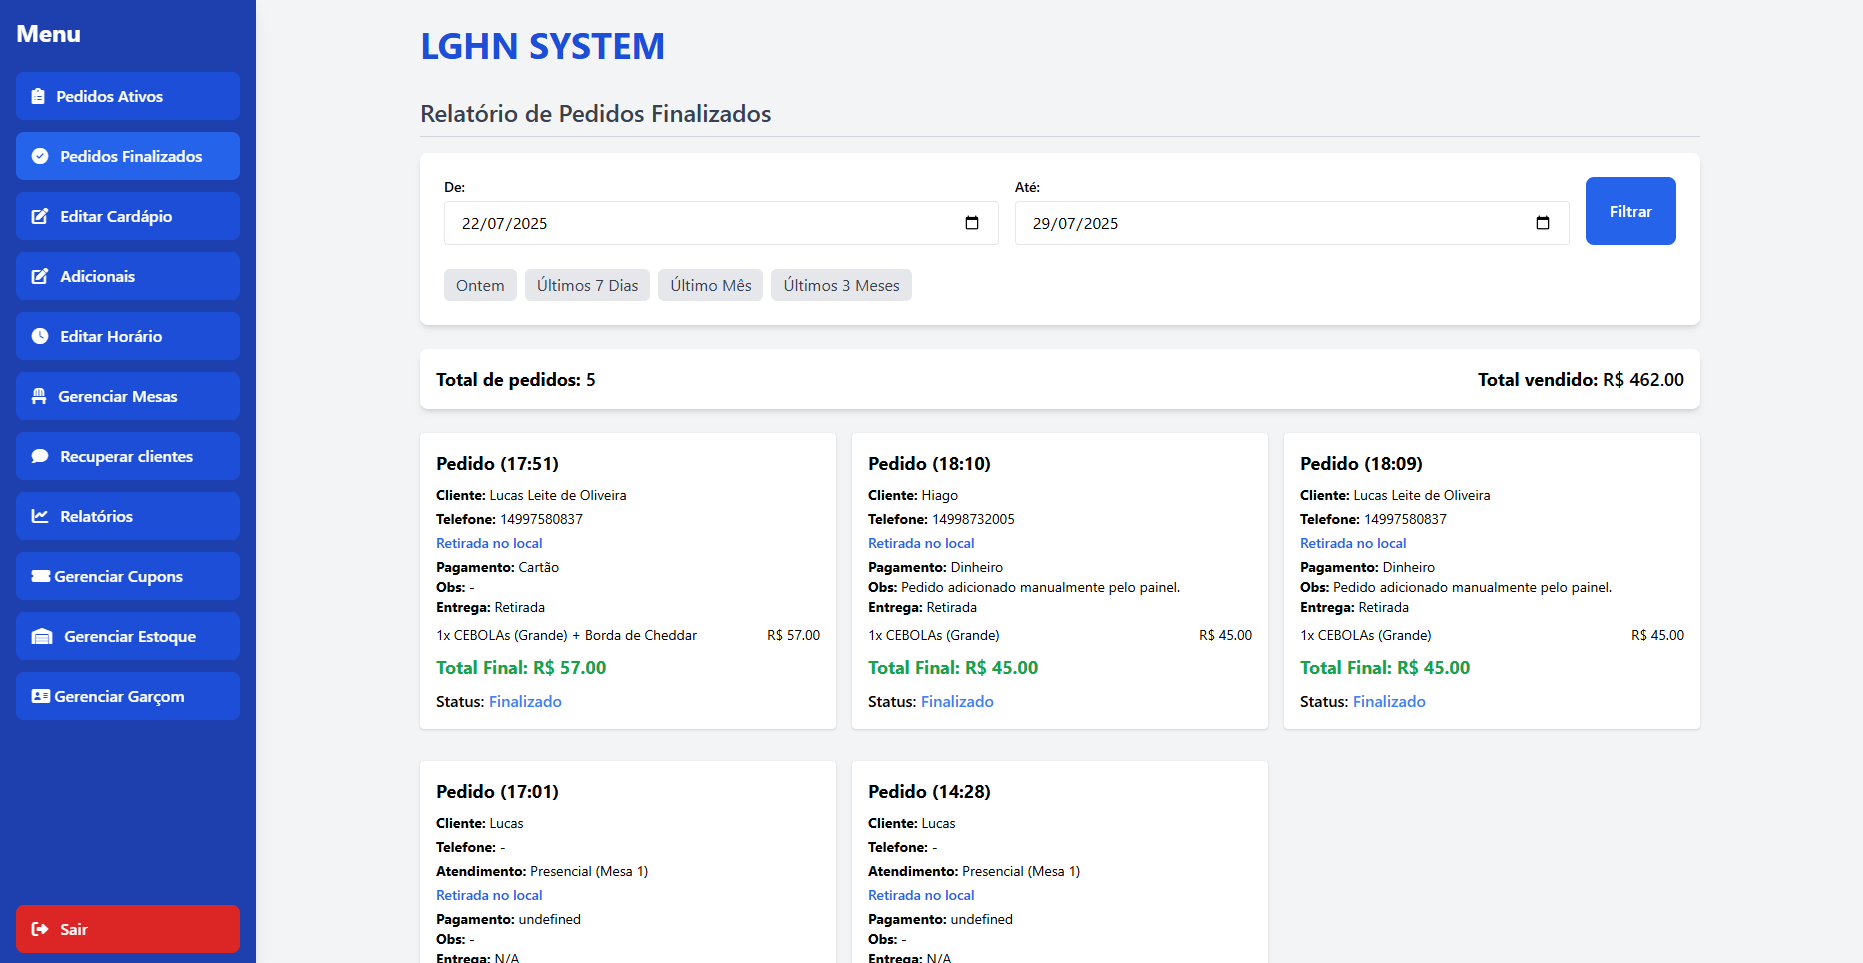The image size is (1863, 963).
Task: Click the De date field showing 22/07/2025
Action: click(721, 223)
